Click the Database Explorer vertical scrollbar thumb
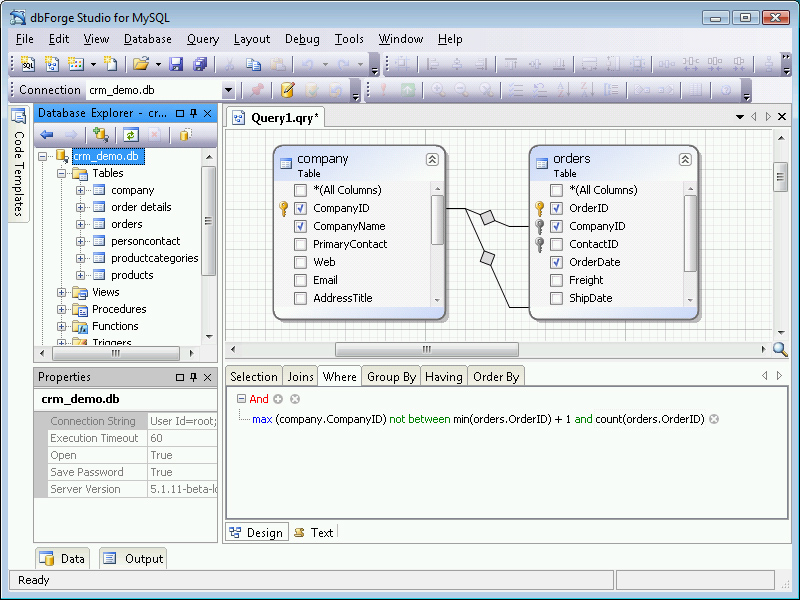Viewport: 800px width, 600px height. pos(208,221)
